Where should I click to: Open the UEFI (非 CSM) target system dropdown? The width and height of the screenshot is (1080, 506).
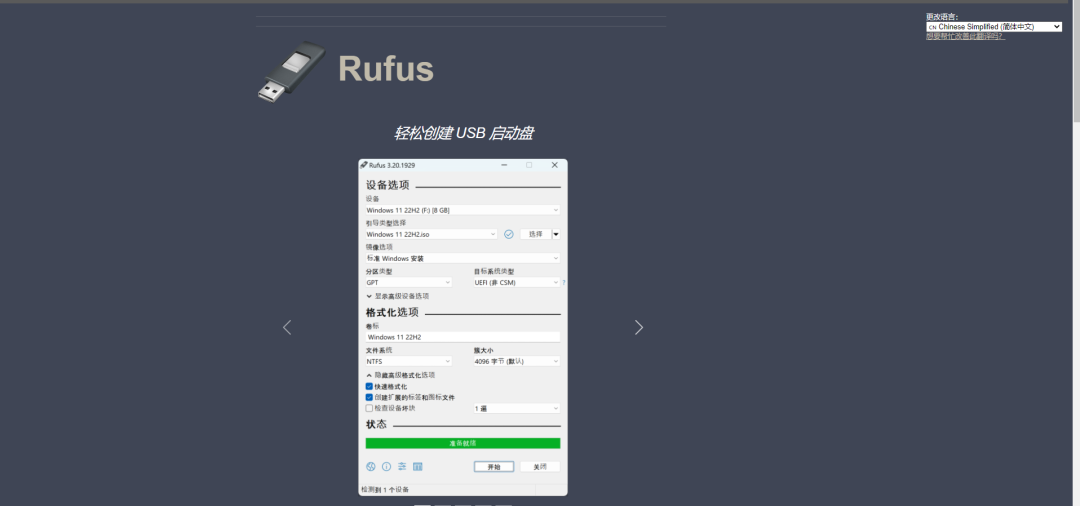(517, 282)
